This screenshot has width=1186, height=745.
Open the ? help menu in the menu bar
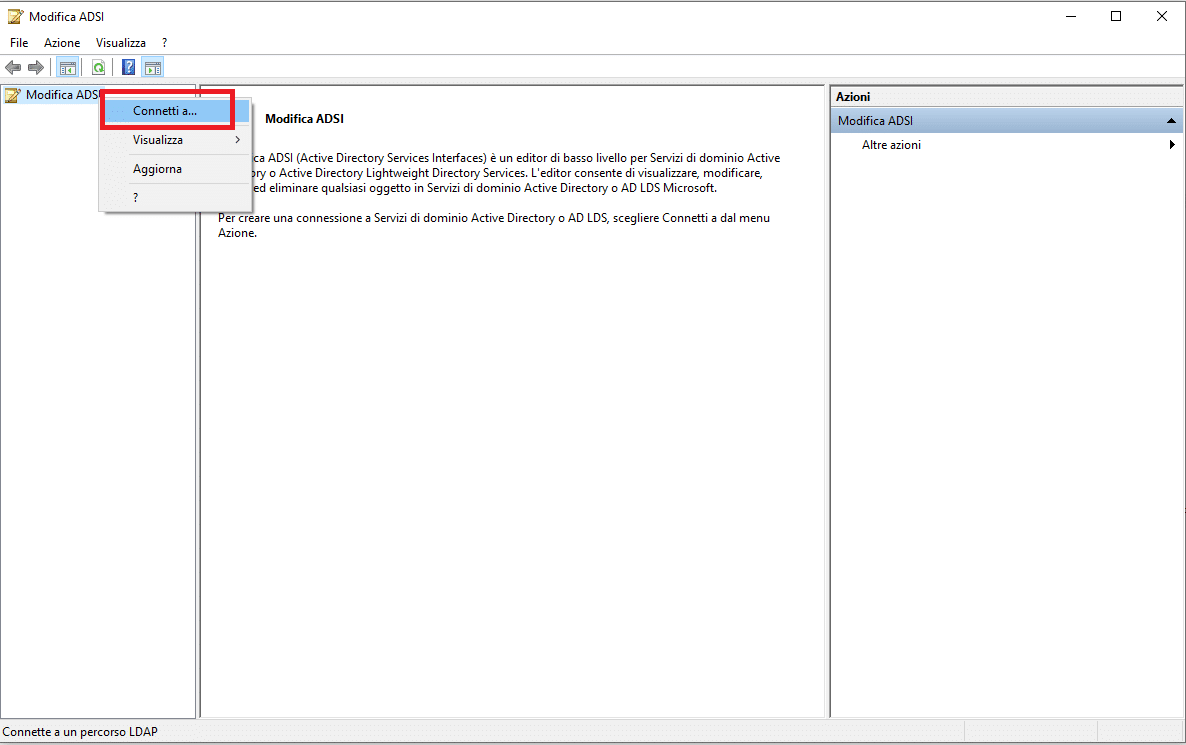coord(164,43)
